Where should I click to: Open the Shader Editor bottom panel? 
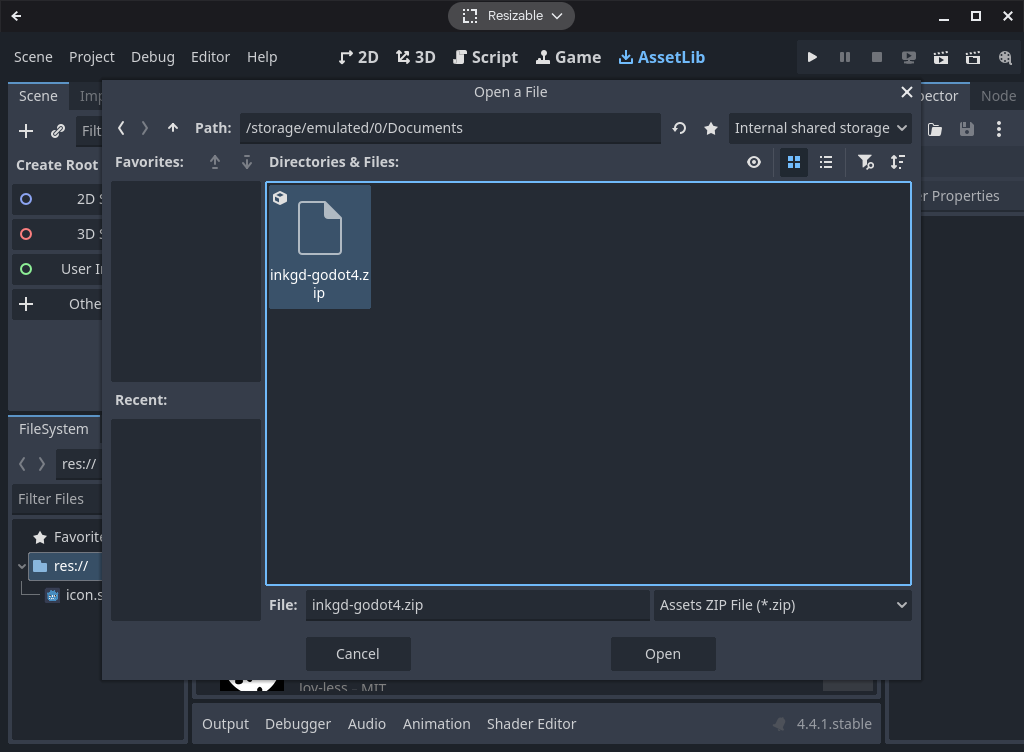[532, 724]
